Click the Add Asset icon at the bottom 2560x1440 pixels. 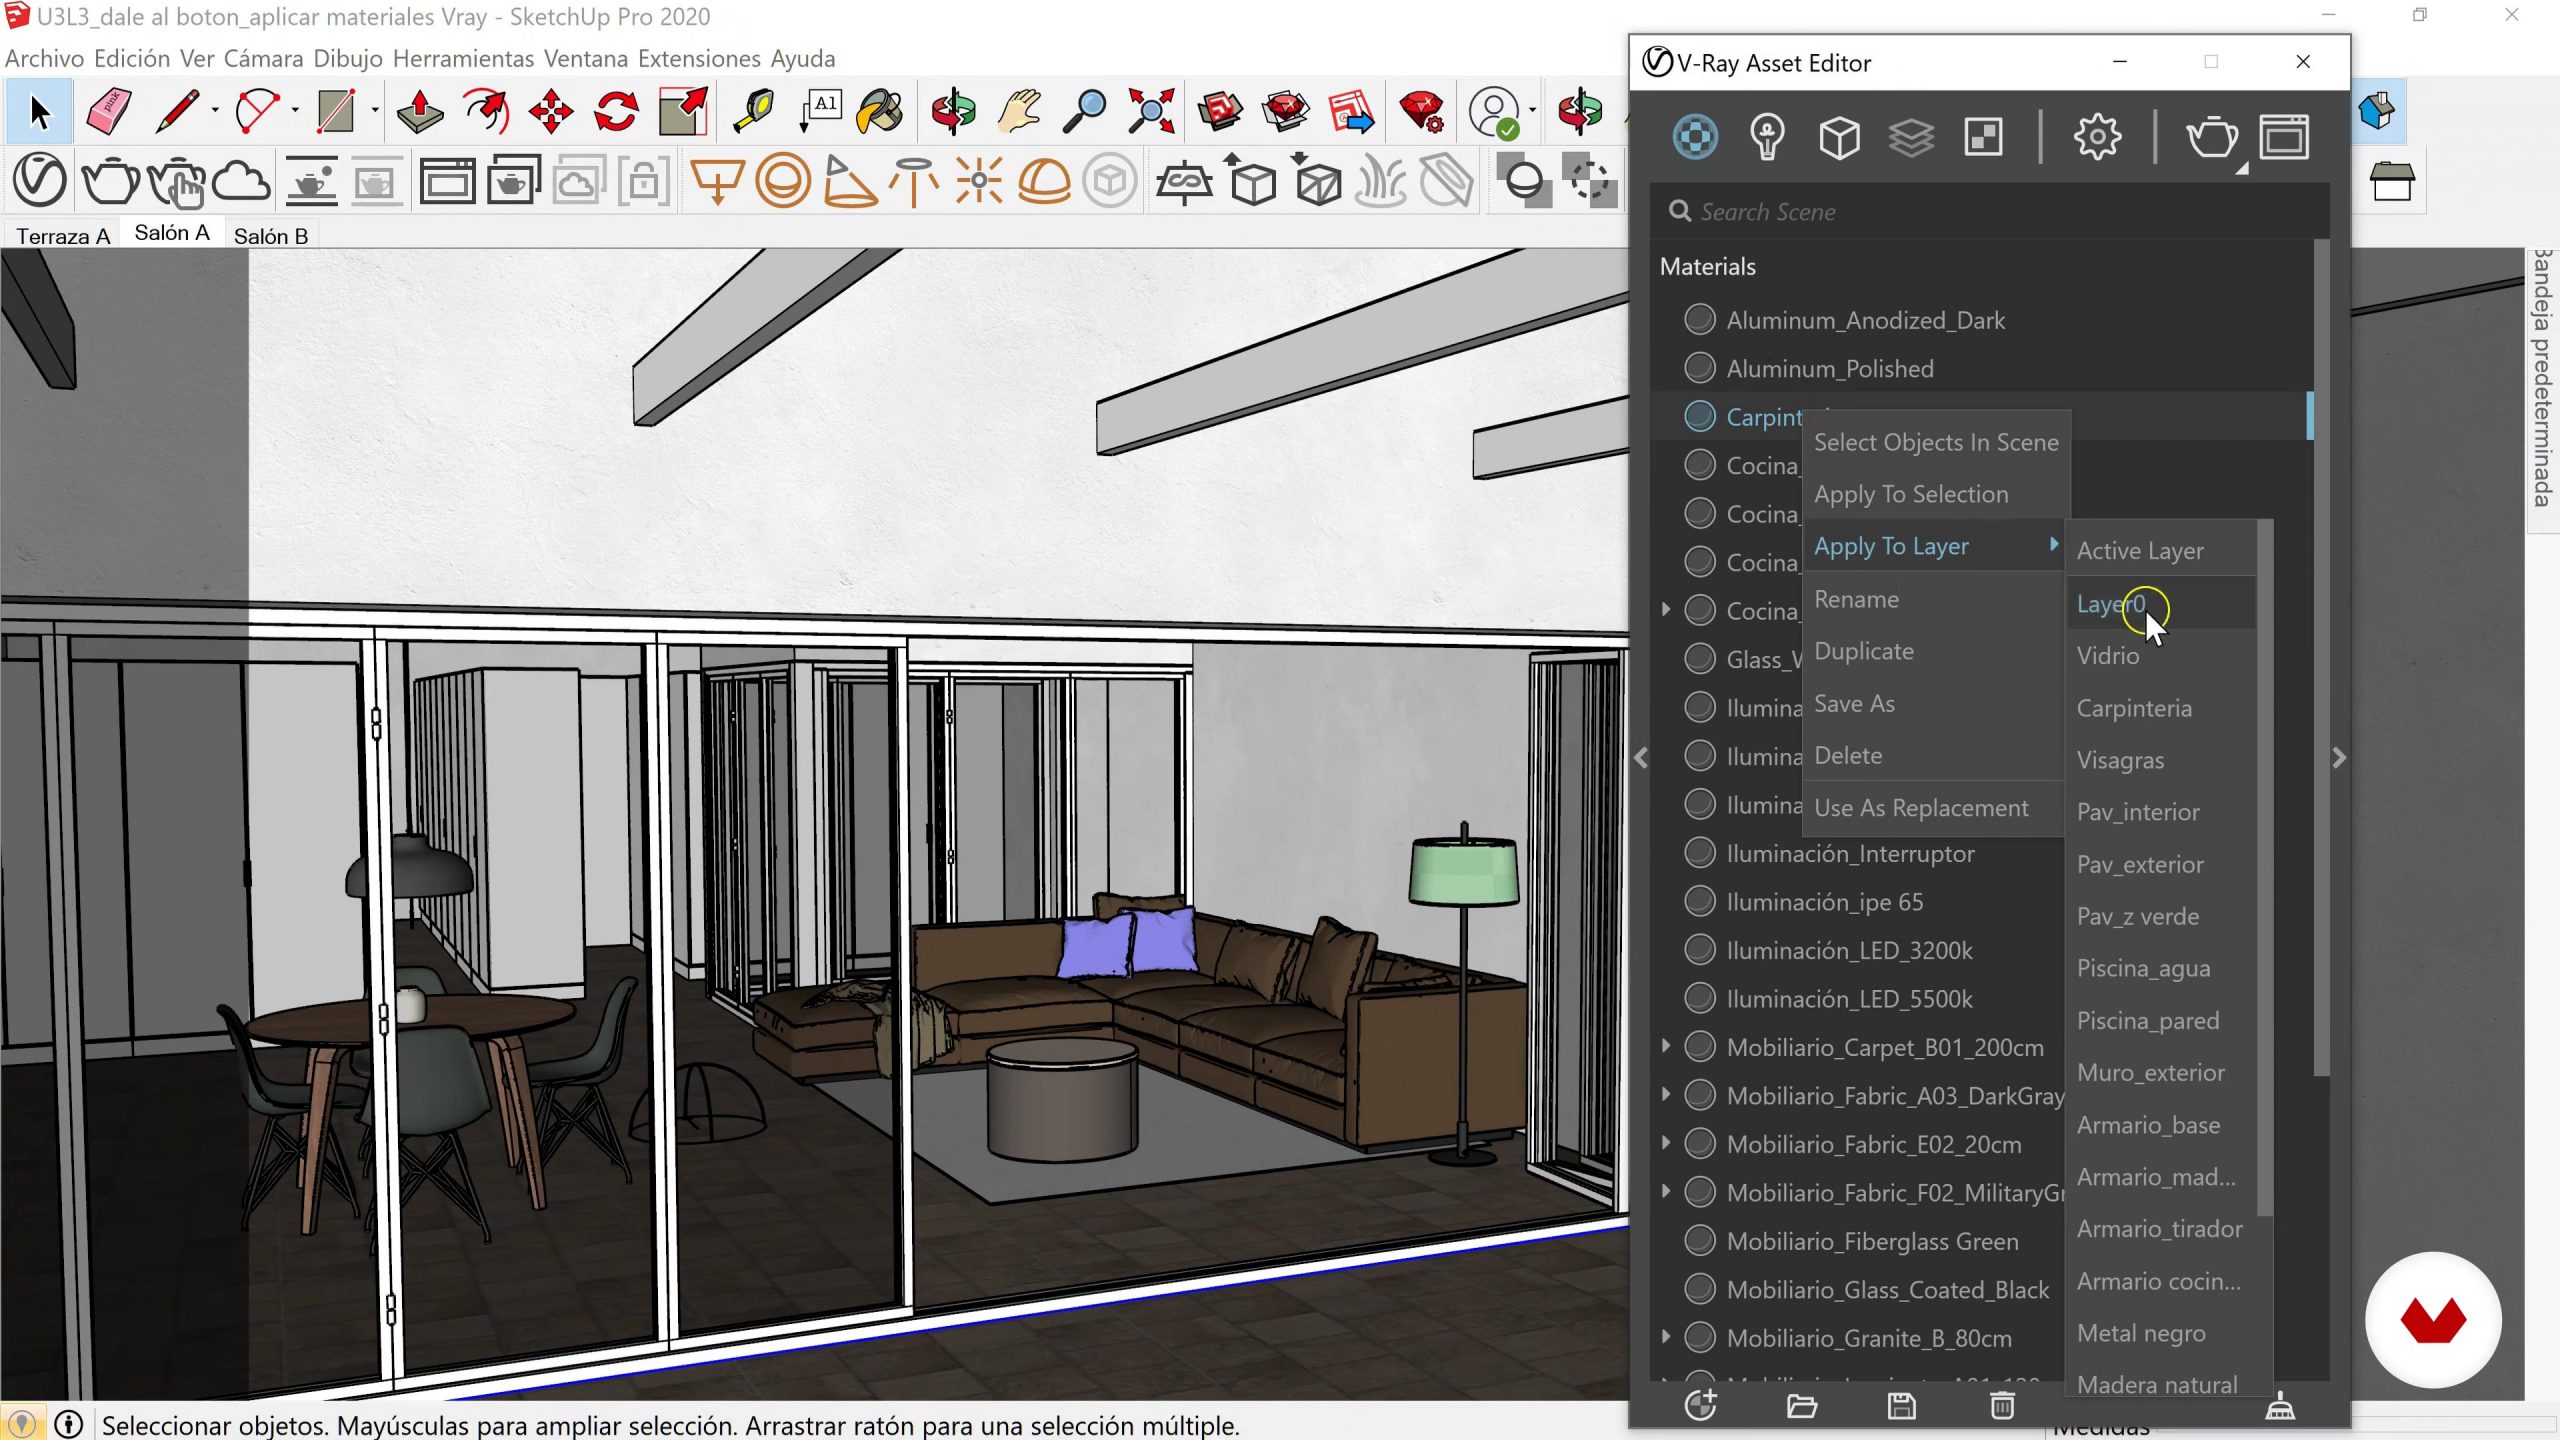[x=1700, y=1405]
